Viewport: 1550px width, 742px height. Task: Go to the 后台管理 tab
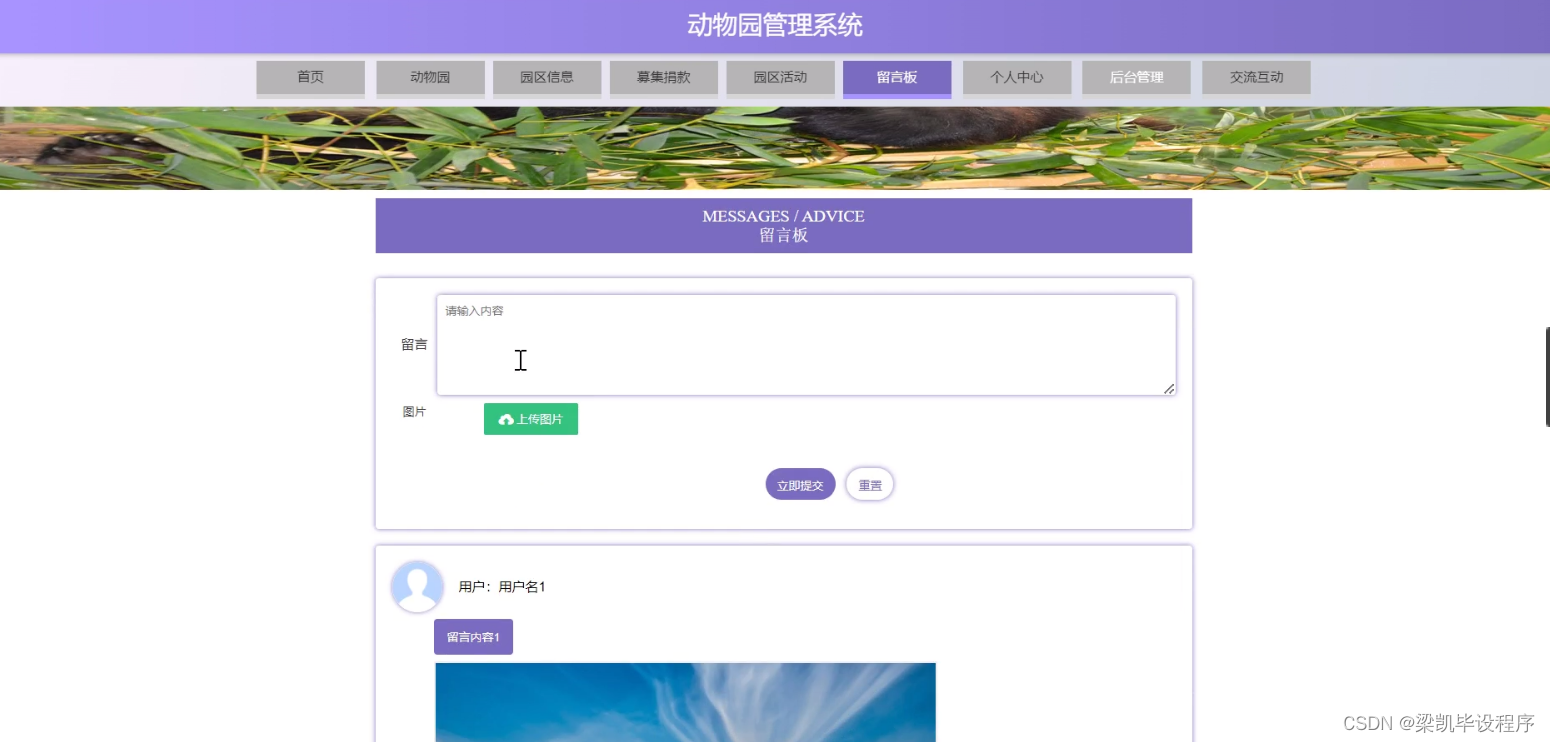click(x=1136, y=78)
